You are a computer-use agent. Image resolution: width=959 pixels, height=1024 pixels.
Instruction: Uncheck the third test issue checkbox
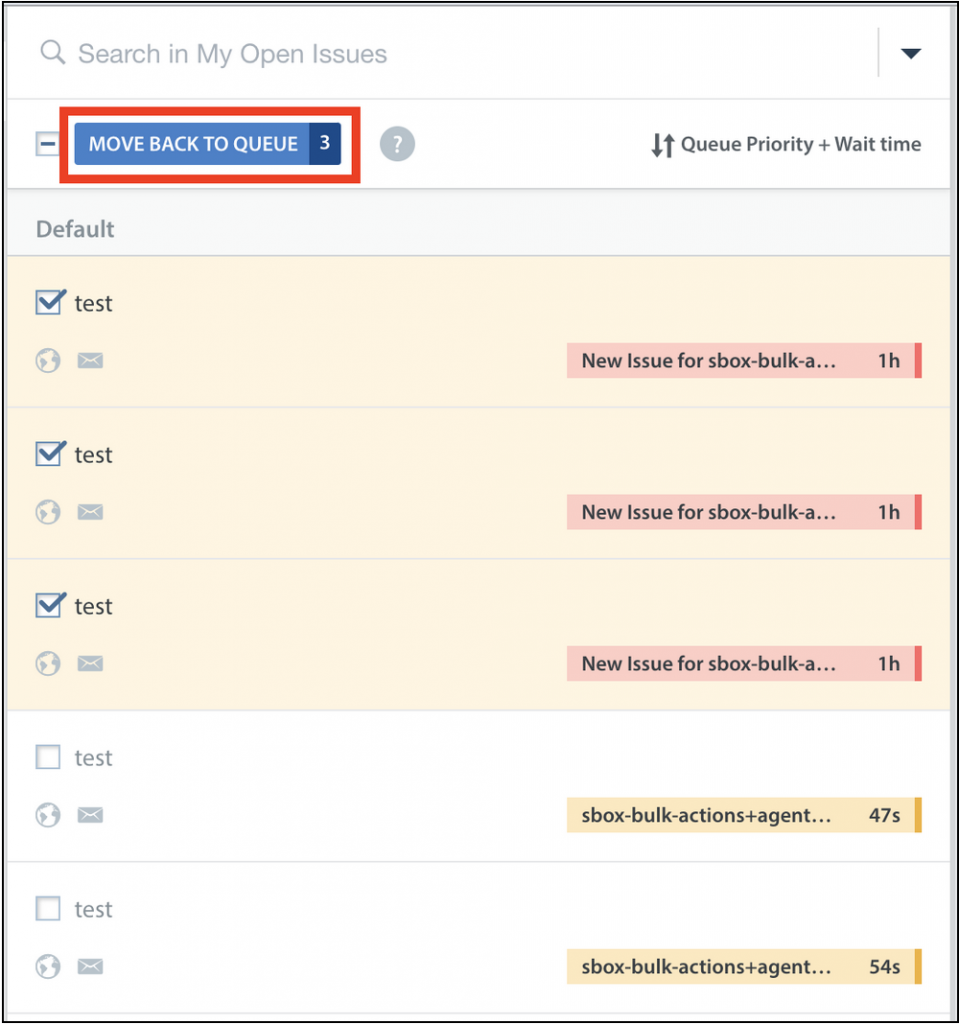[x=49, y=605]
